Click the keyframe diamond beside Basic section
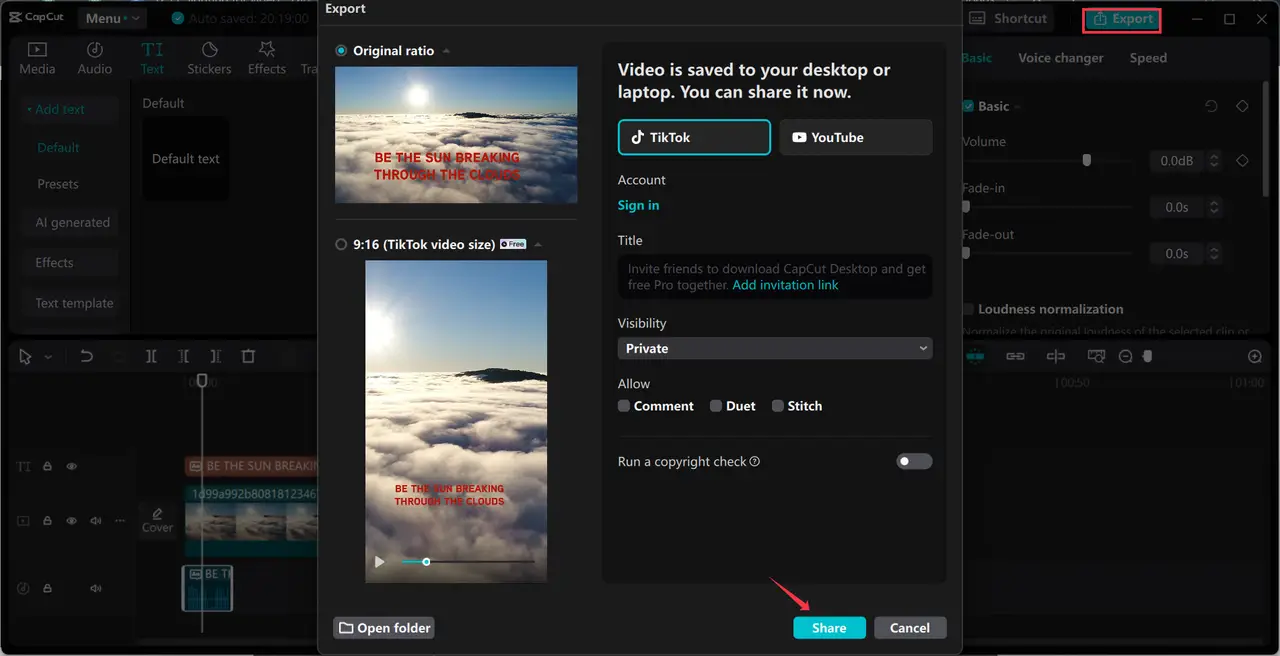 click(1242, 106)
